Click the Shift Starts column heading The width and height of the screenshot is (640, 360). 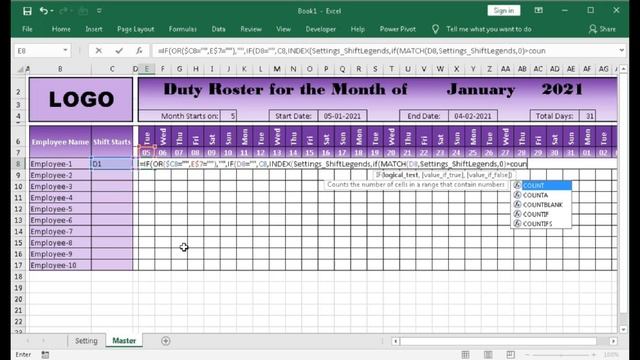[x=112, y=142]
